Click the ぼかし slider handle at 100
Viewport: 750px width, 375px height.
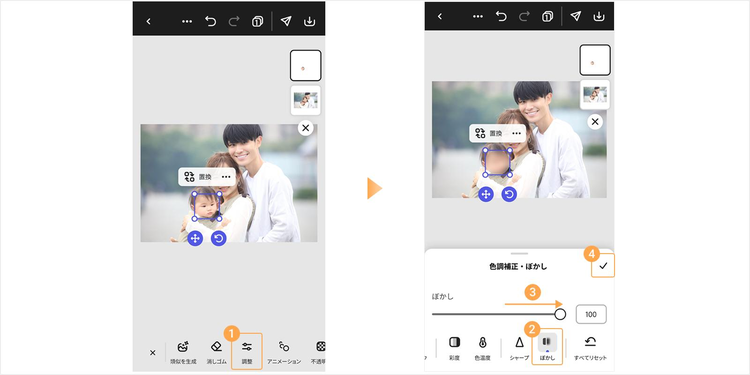pos(560,314)
